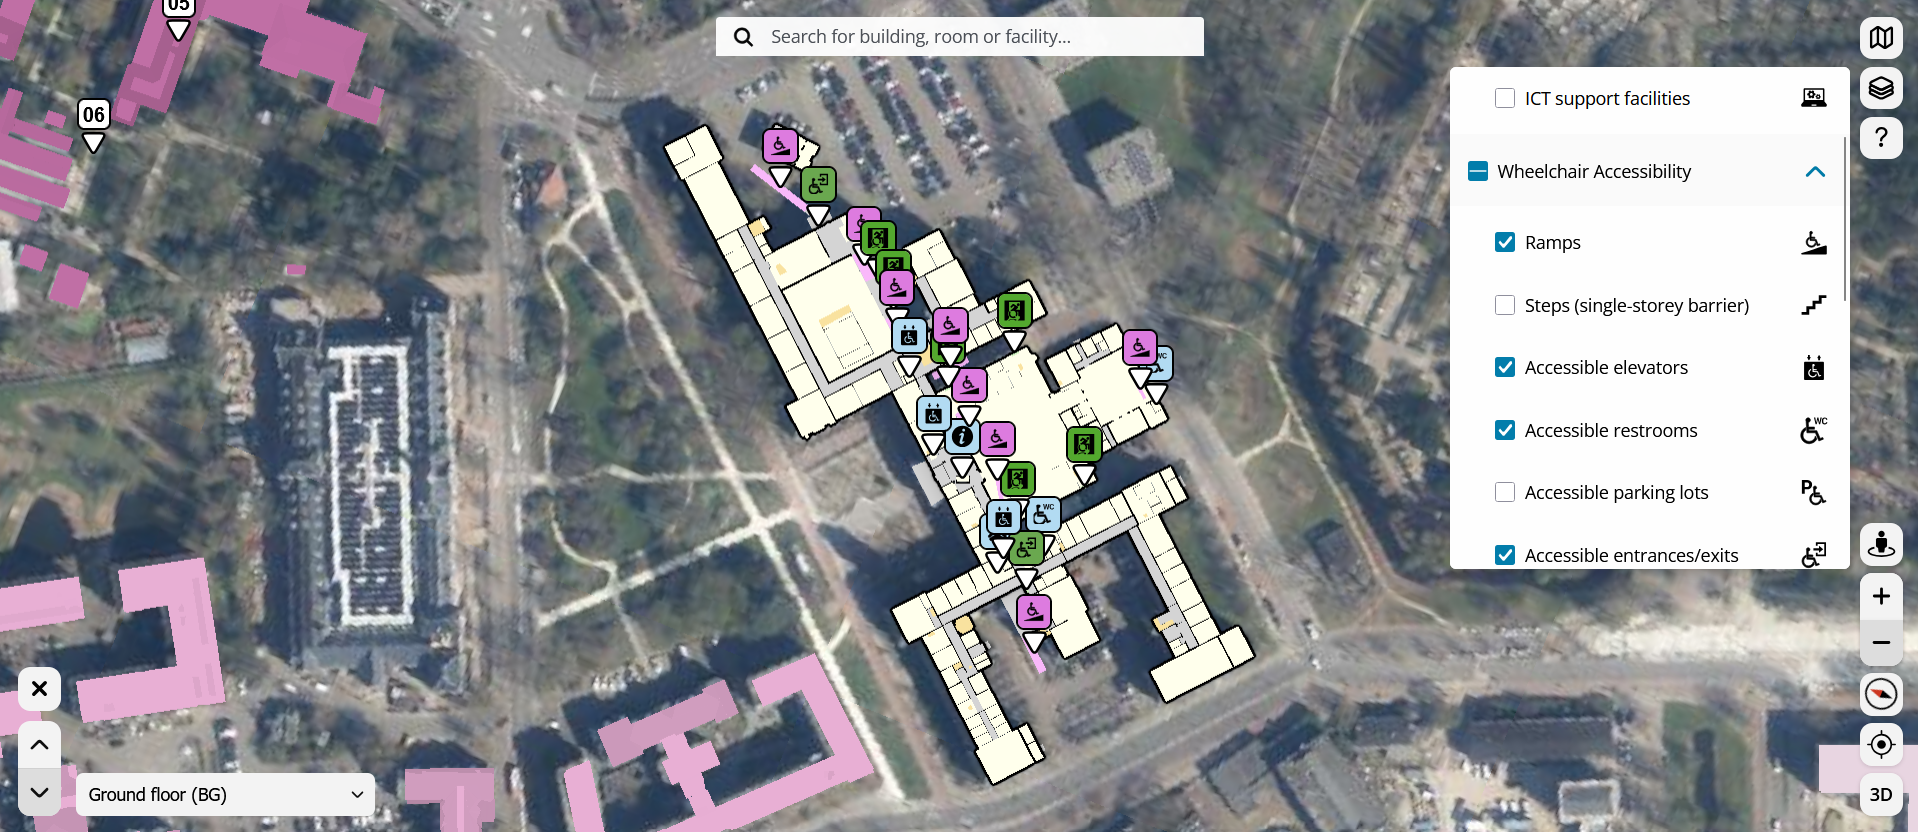Image resolution: width=1918 pixels, height=832 pixels.
Task: Collapse the Wheelchair Accessibility section
Action: (x=1815, y=172)
